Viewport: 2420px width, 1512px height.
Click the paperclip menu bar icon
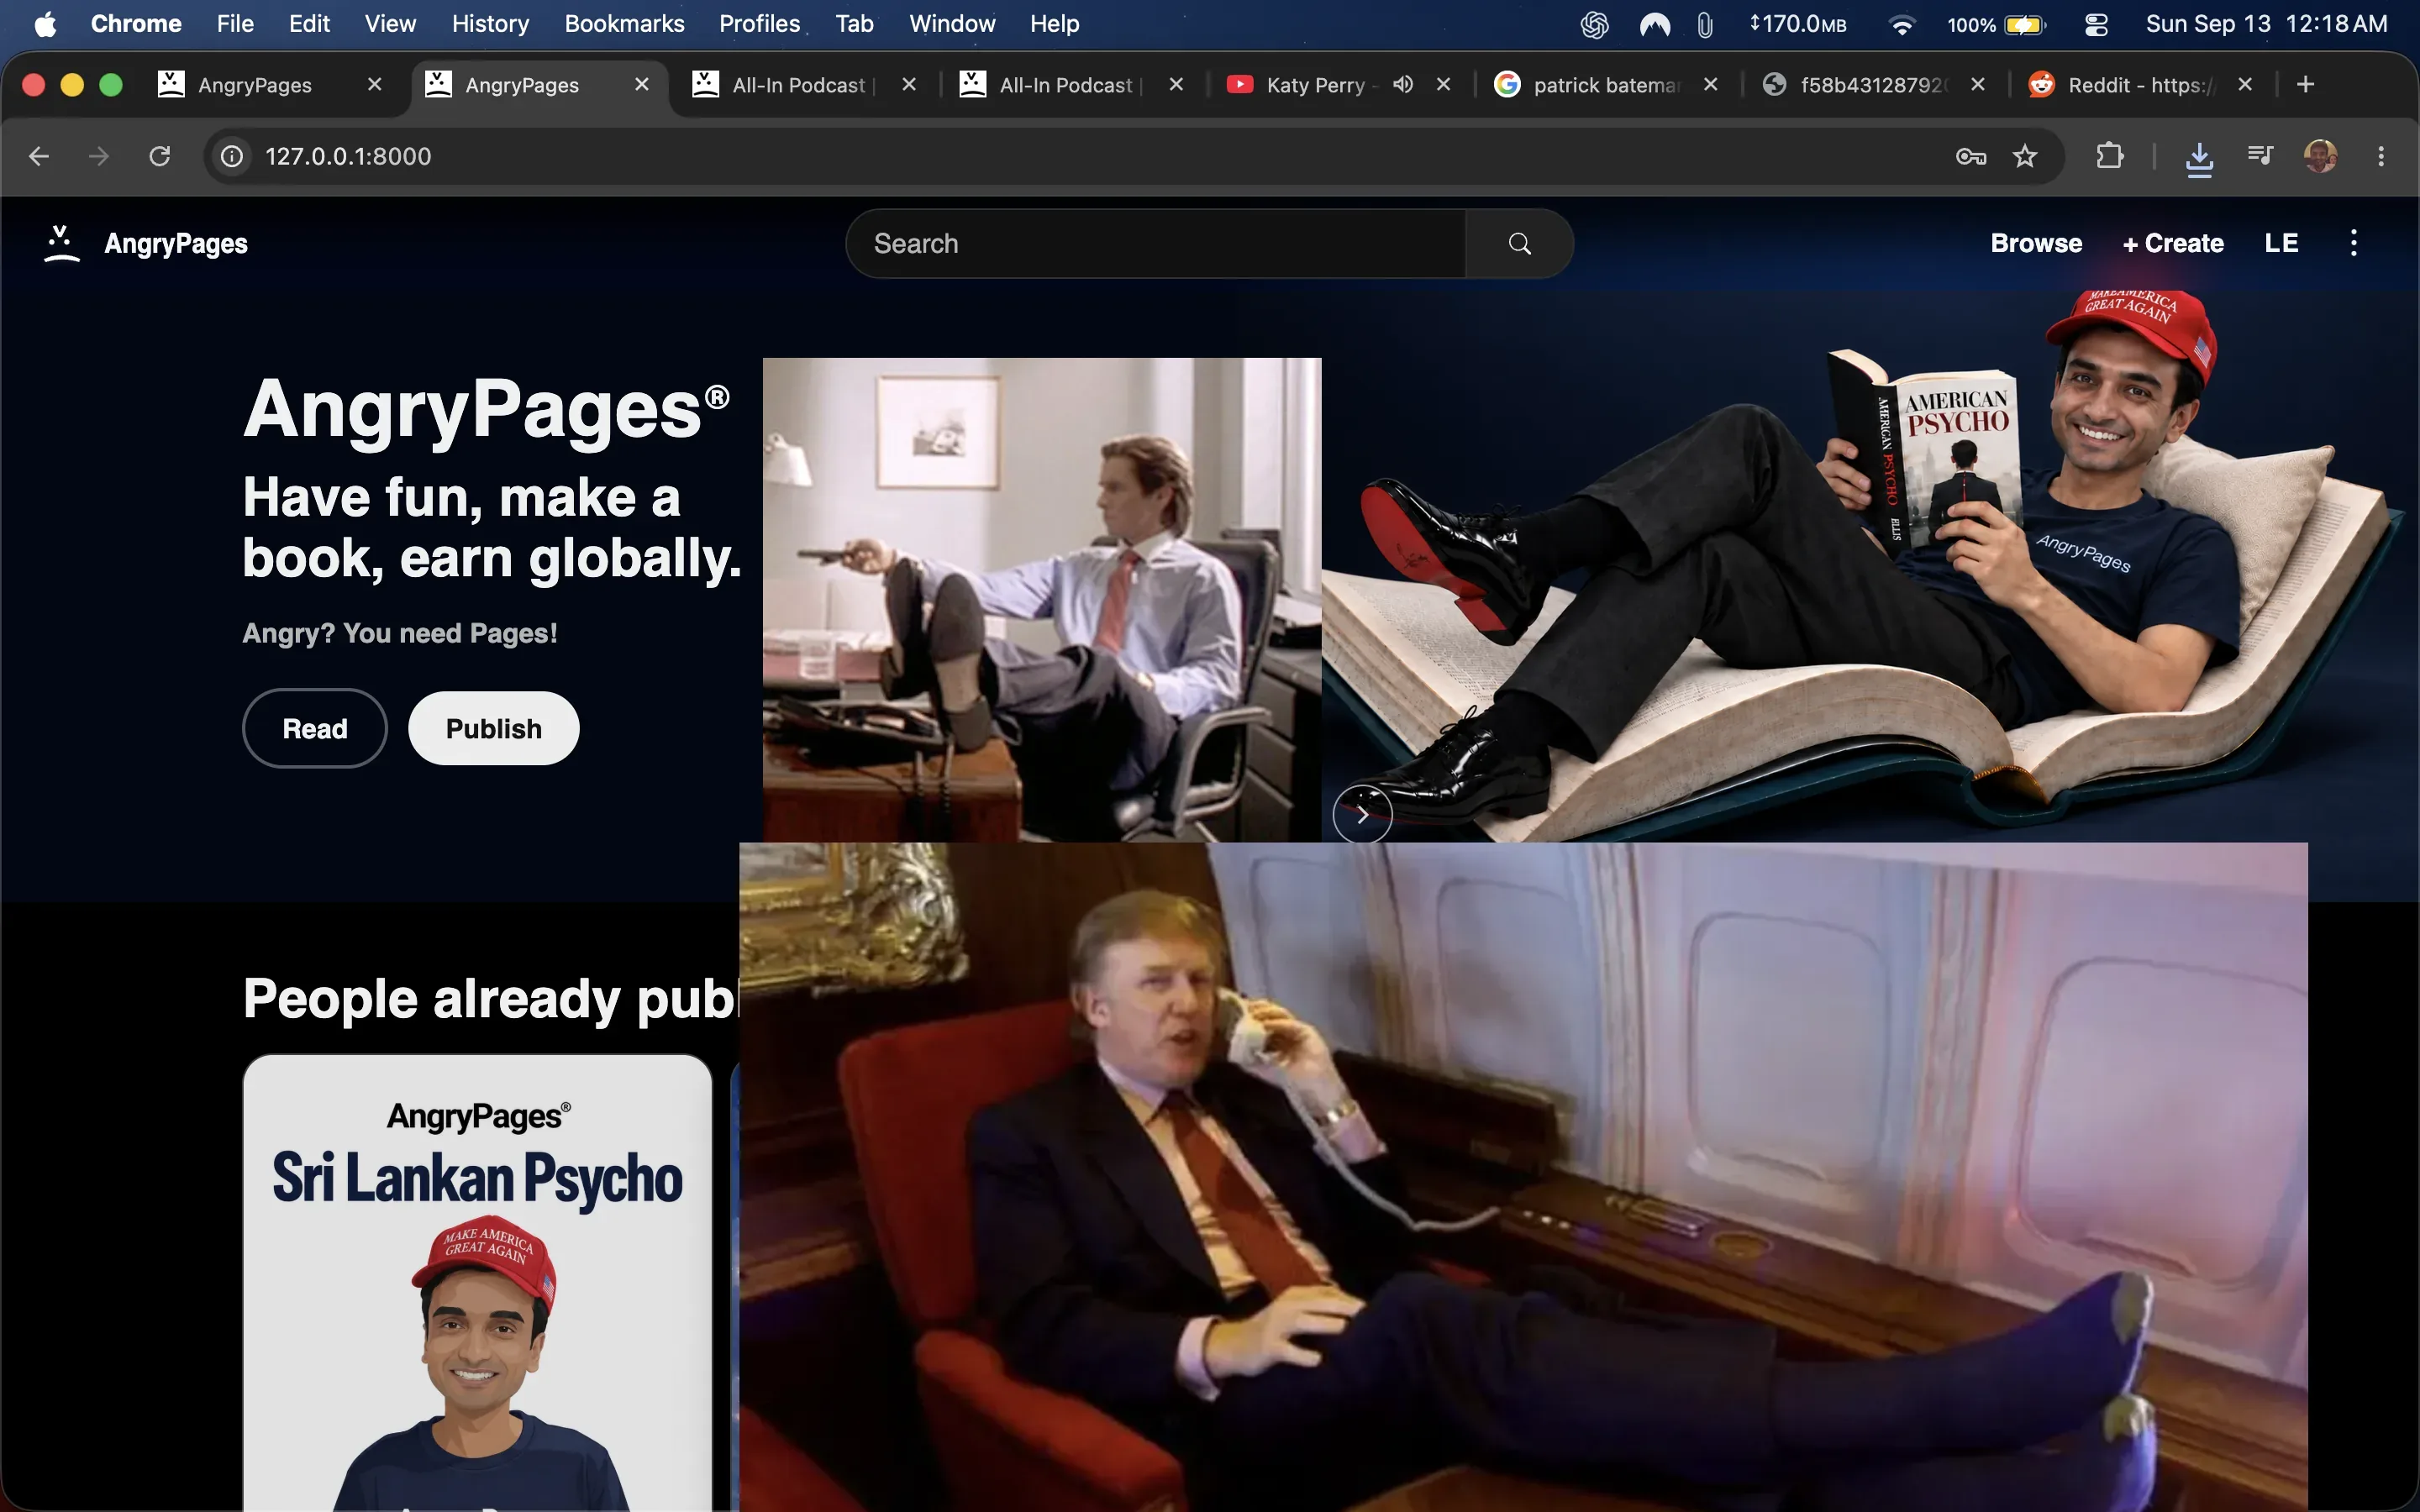[x=1705, y=24]
